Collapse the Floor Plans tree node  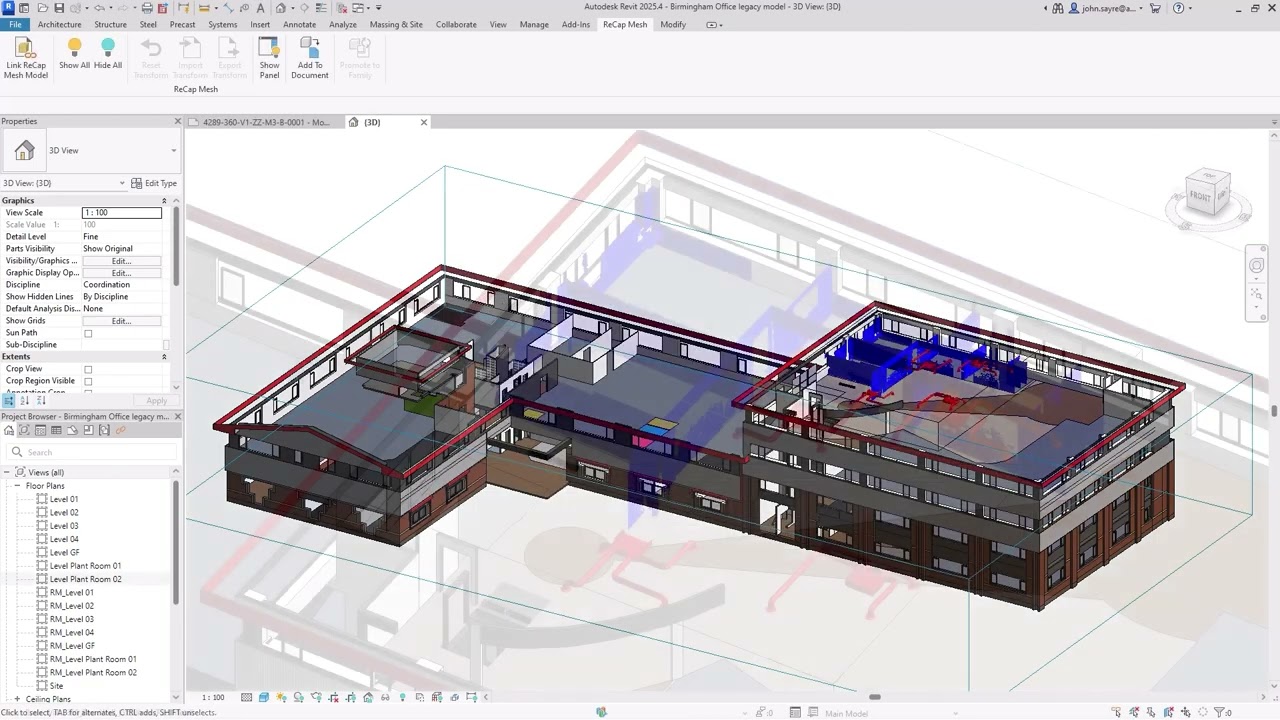[17, 486]
